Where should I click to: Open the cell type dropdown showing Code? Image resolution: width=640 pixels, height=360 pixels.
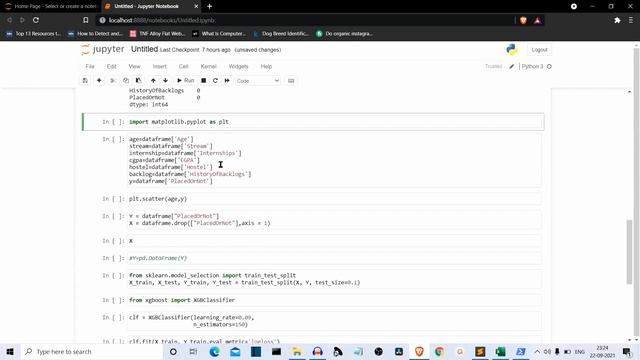258,81
